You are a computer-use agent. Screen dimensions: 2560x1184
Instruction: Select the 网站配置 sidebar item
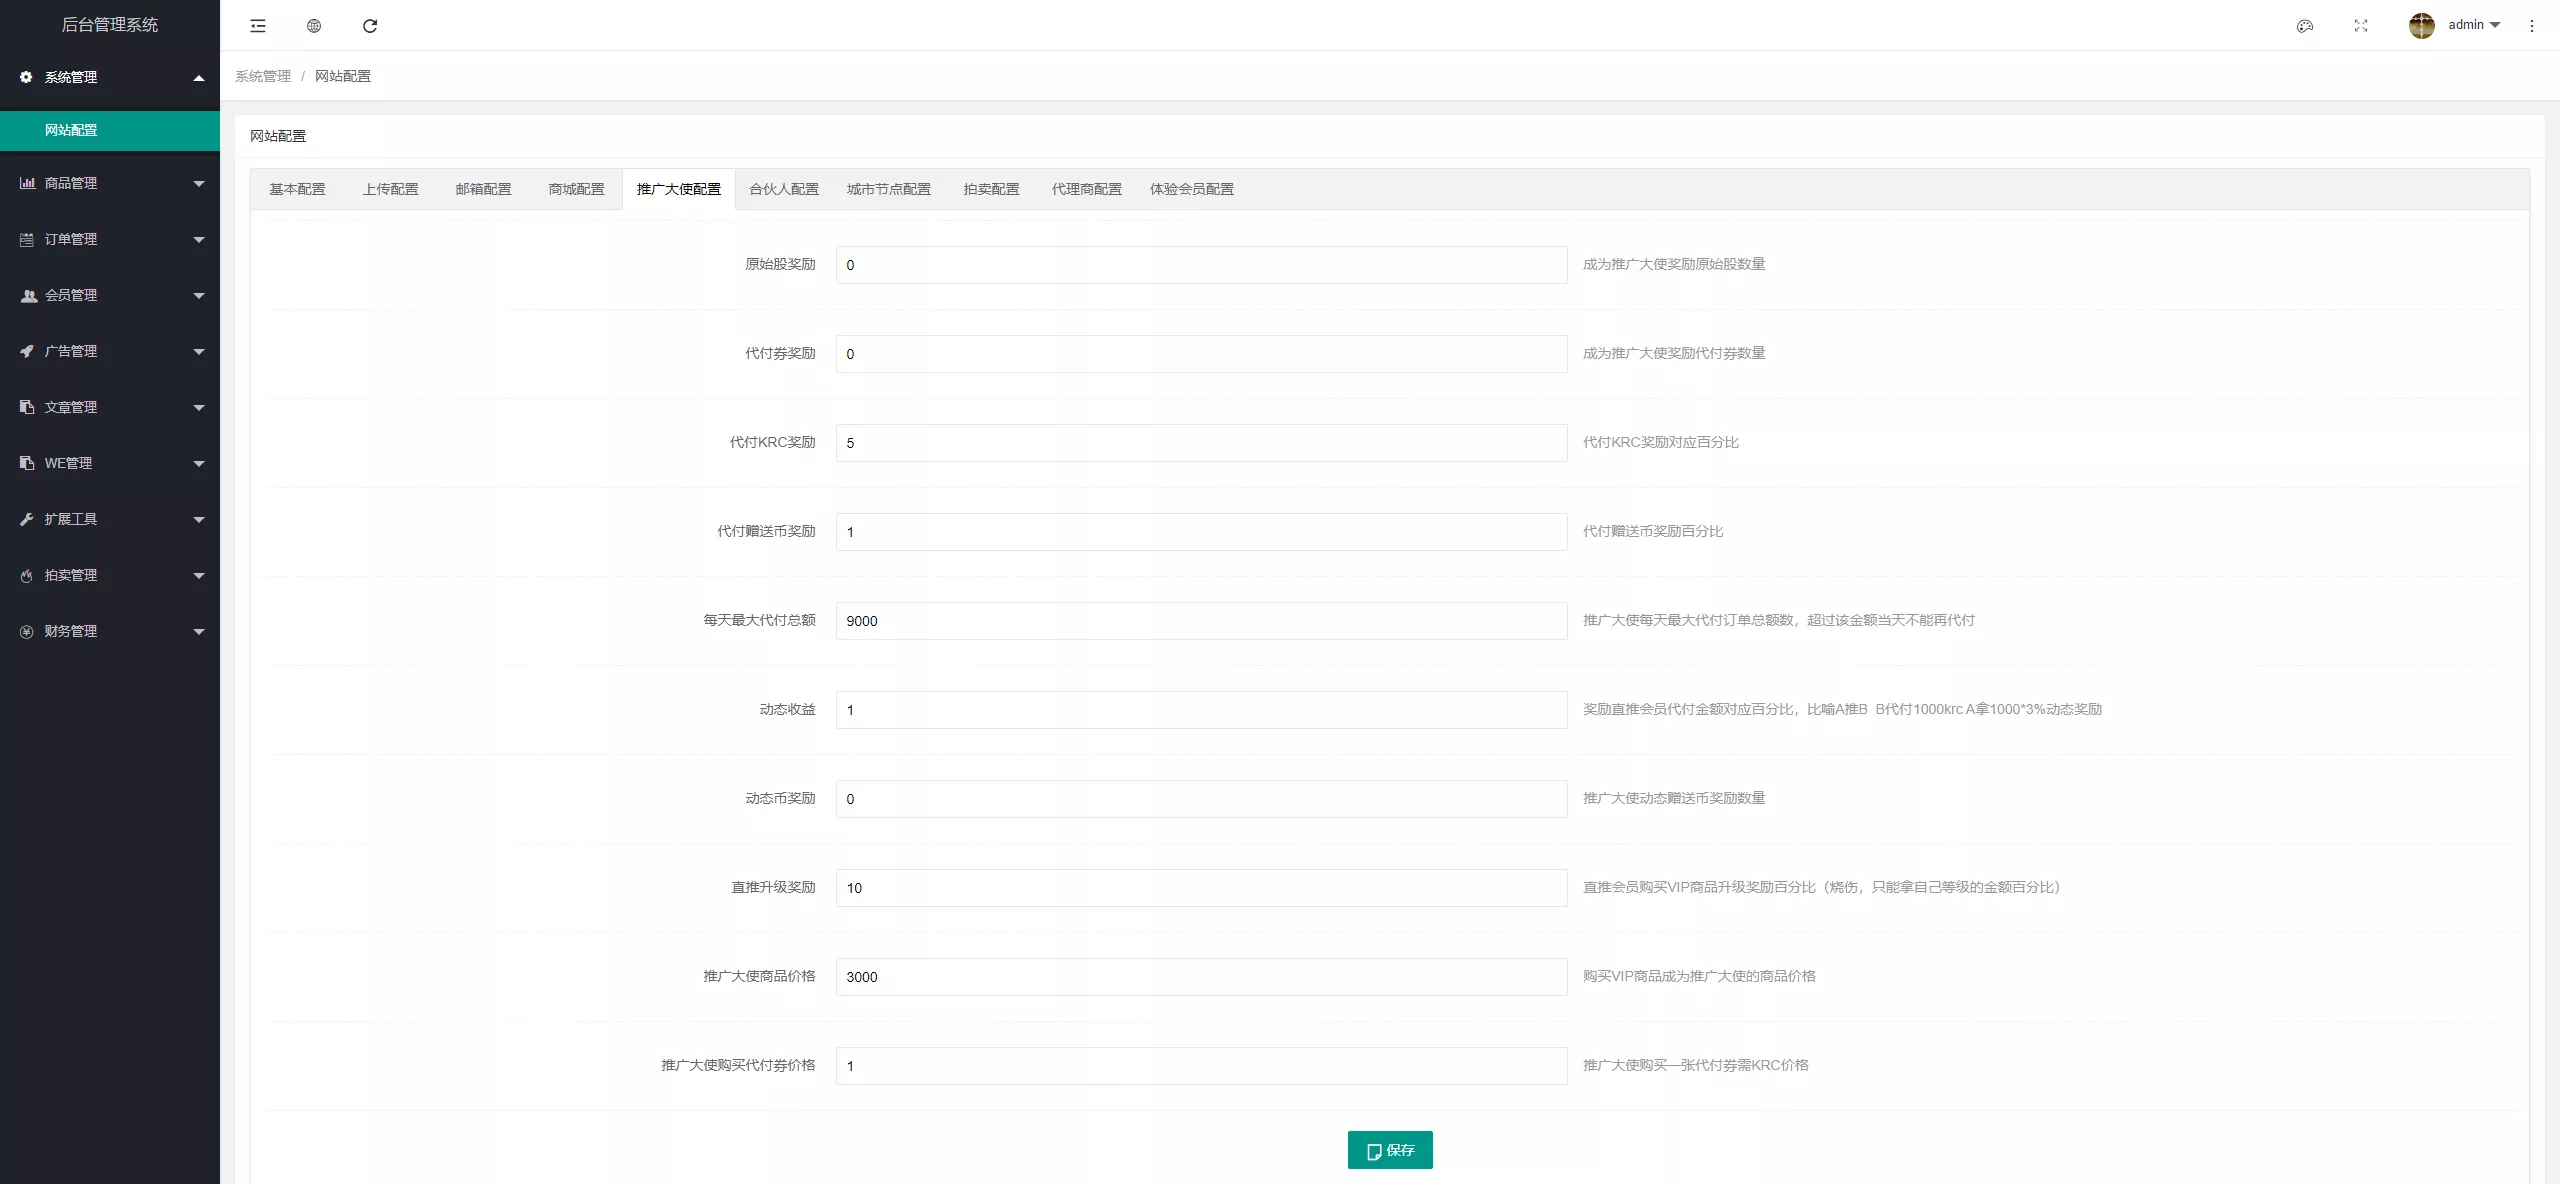click(71, 130)
